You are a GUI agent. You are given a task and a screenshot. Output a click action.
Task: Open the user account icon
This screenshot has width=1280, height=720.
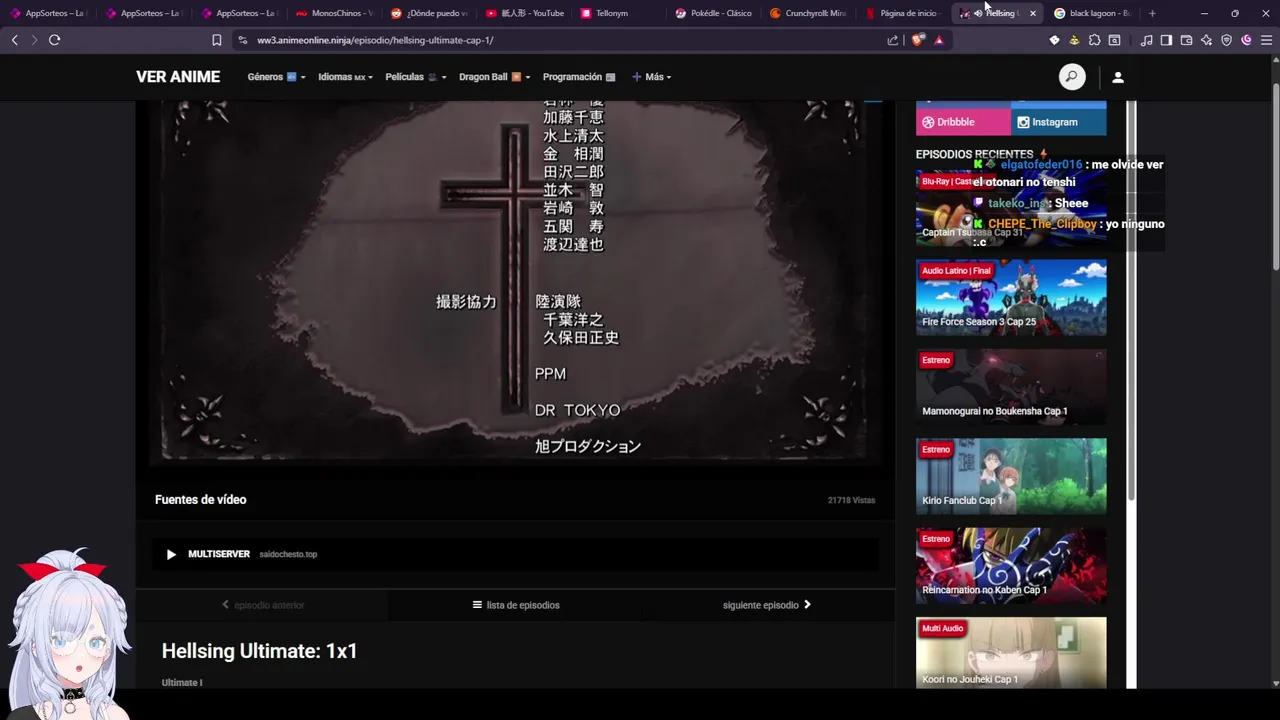1118,77
